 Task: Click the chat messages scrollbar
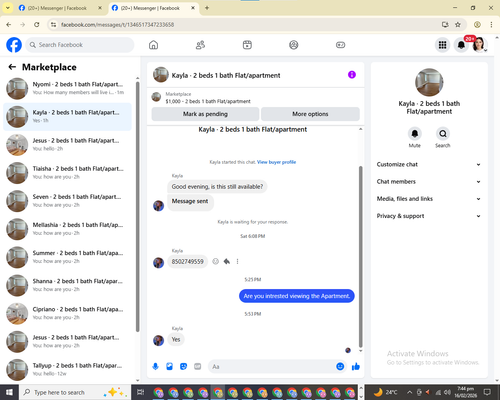point(360,257)
